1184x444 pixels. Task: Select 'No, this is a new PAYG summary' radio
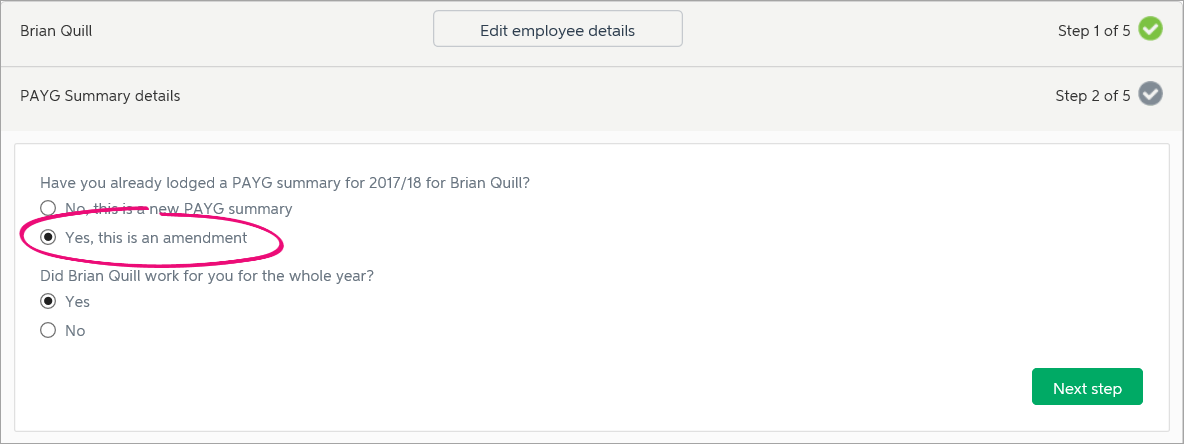tap(48, 208)
